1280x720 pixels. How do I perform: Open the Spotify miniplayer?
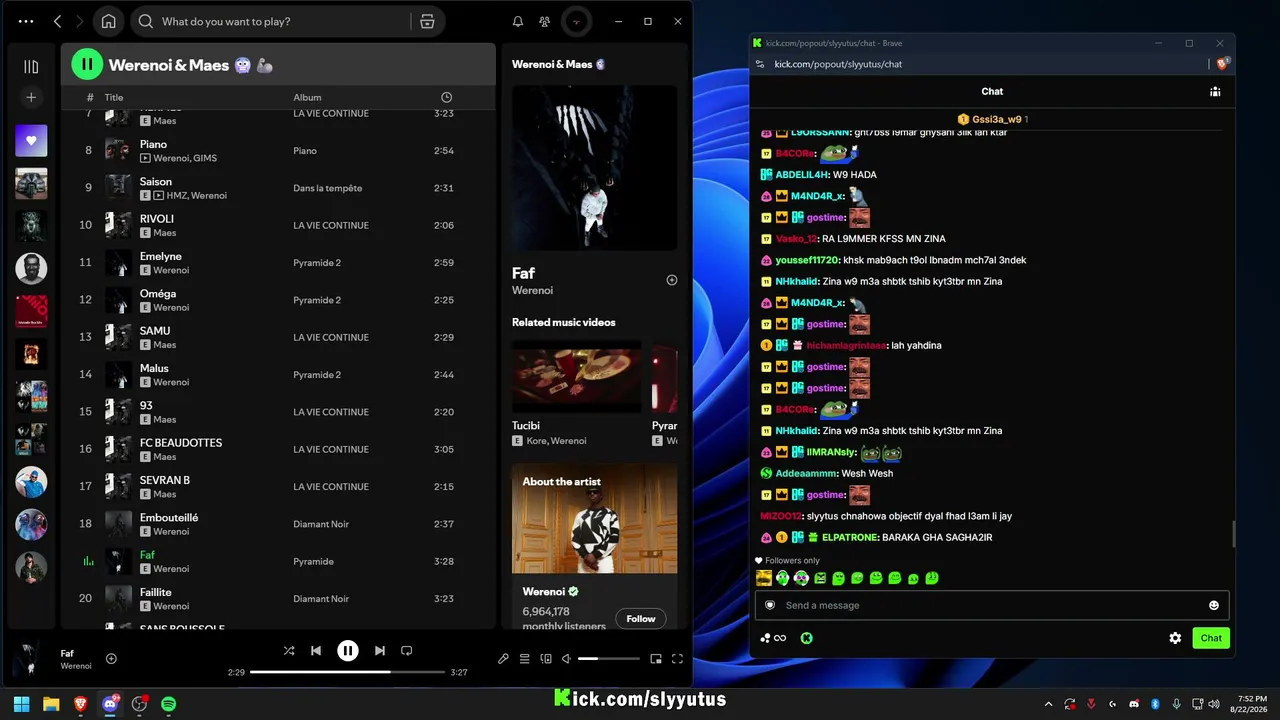click(656, 659)
